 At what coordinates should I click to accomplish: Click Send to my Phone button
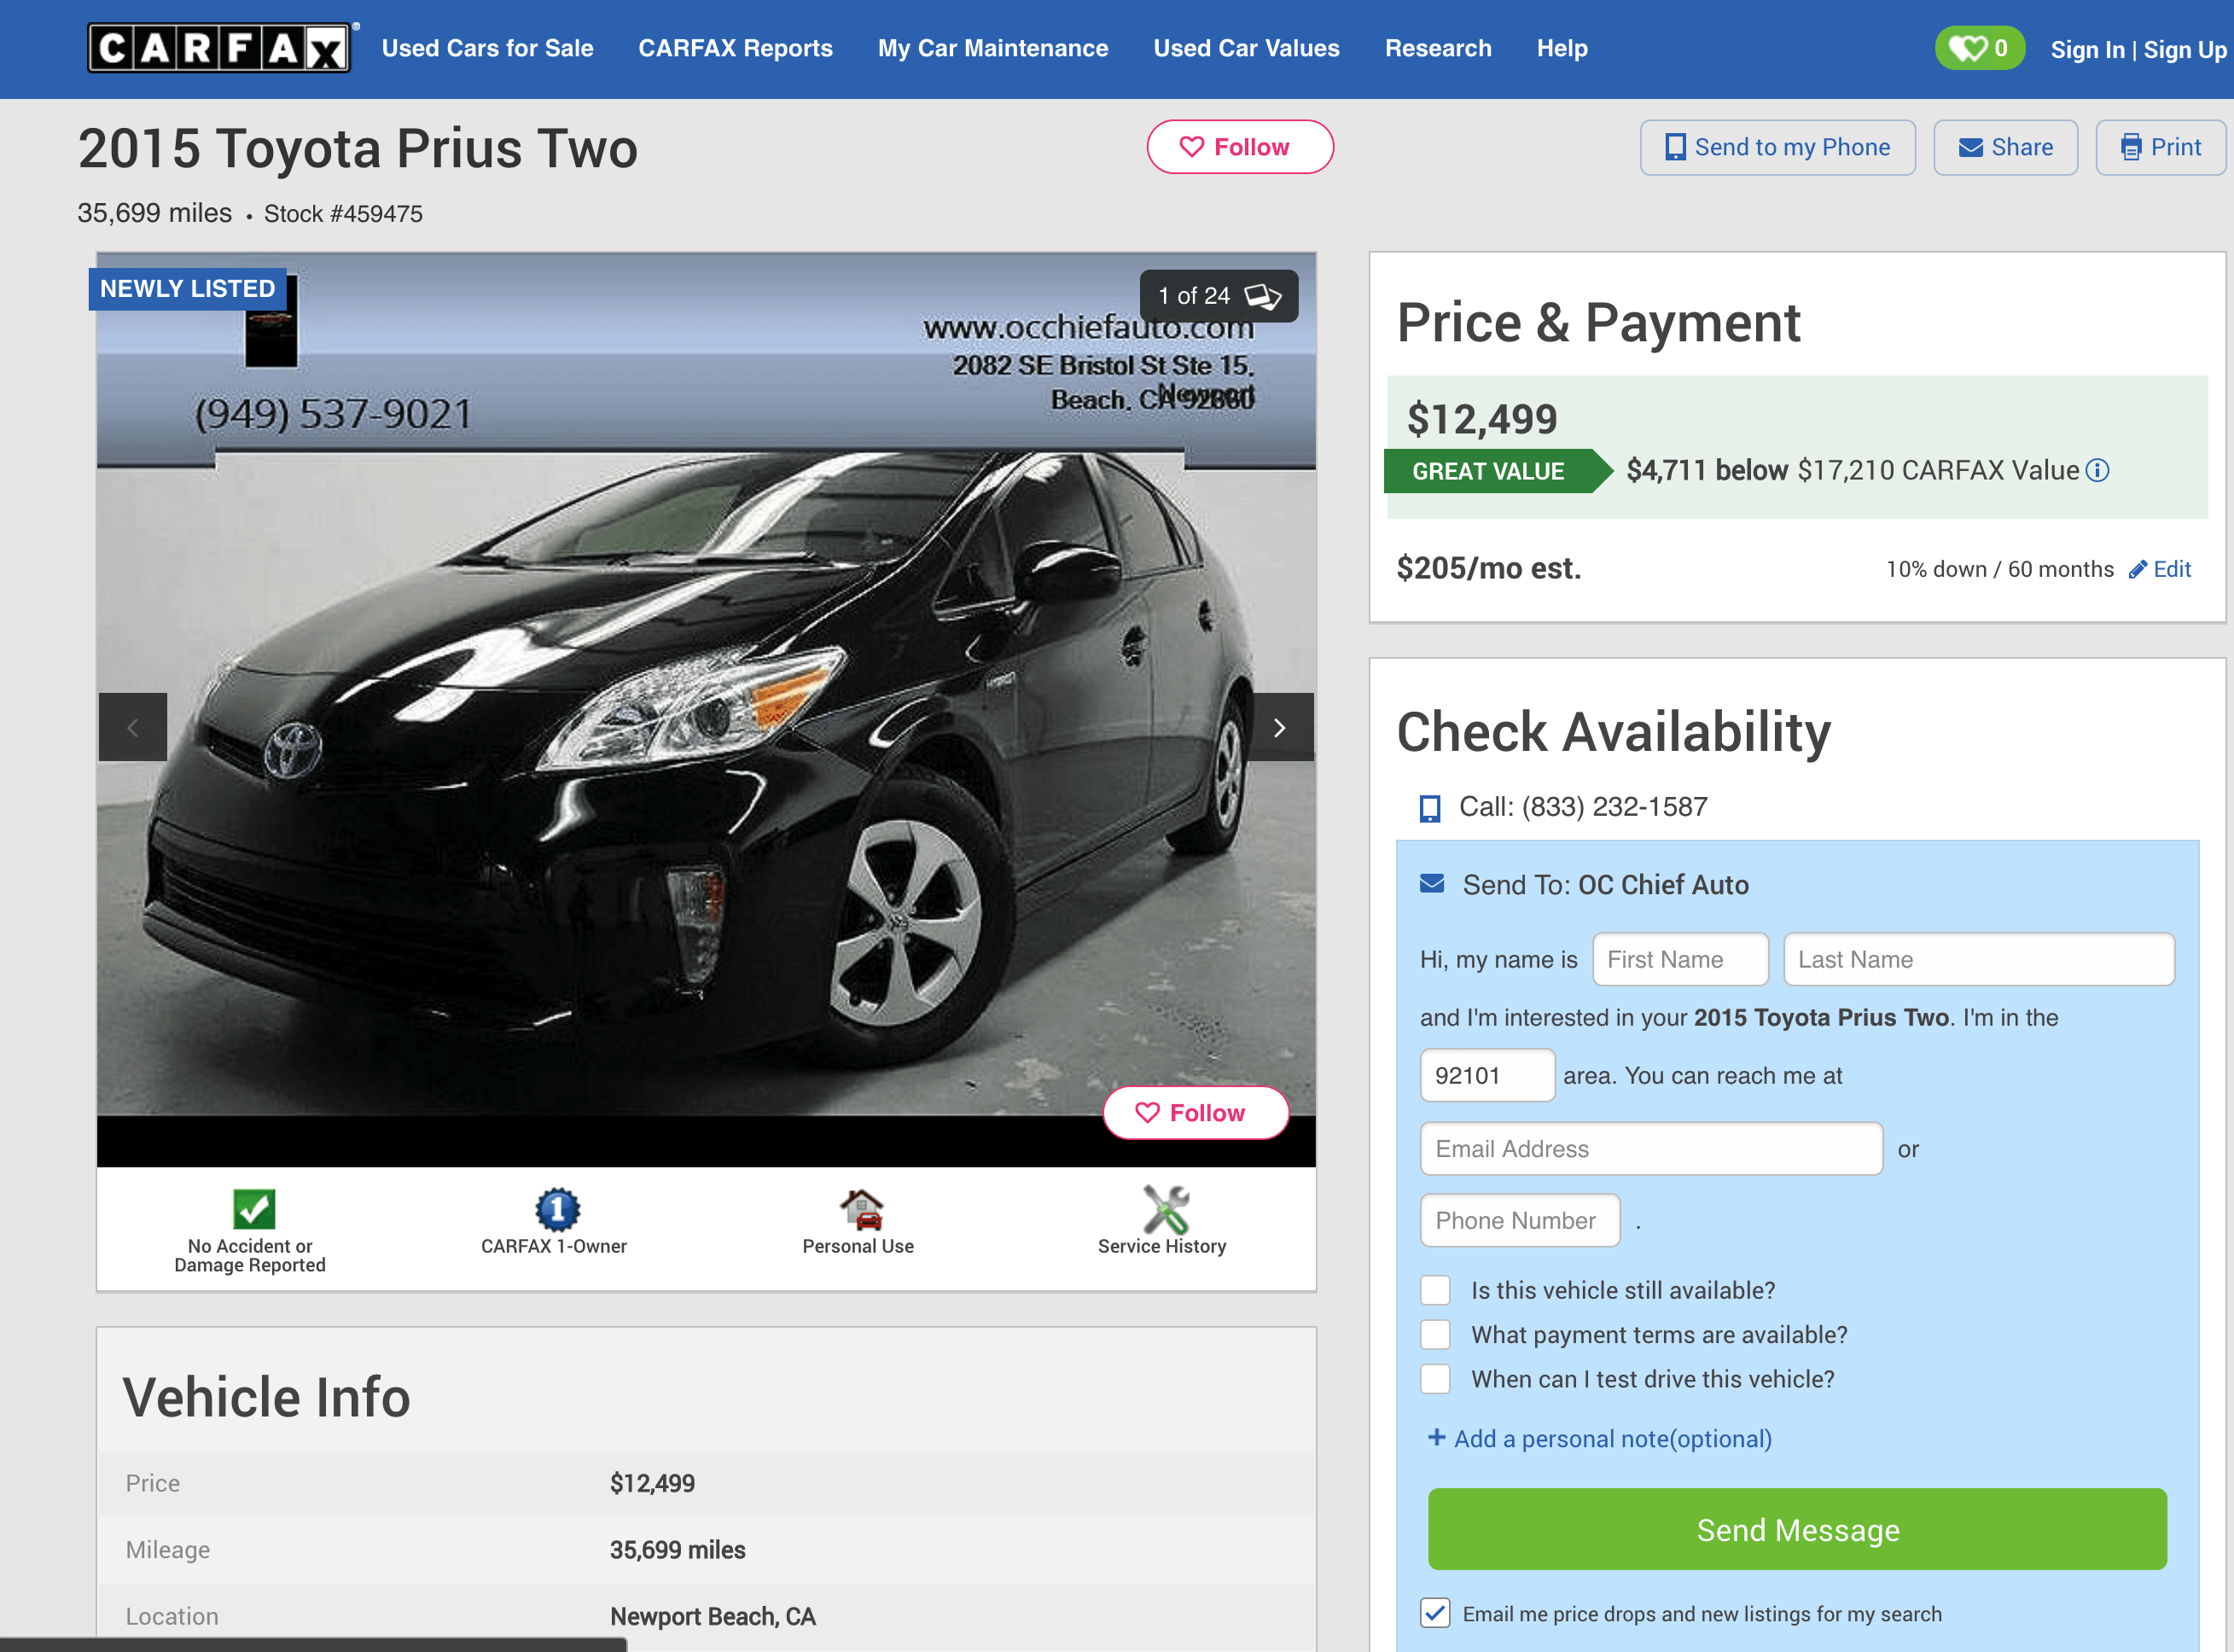tap(1777, 147)
